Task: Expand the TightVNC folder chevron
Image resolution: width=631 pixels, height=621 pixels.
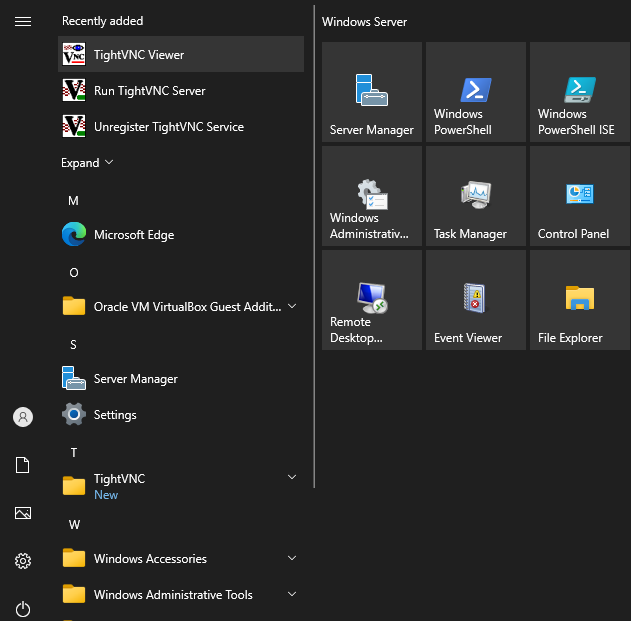Action: [x=292, y=477]
